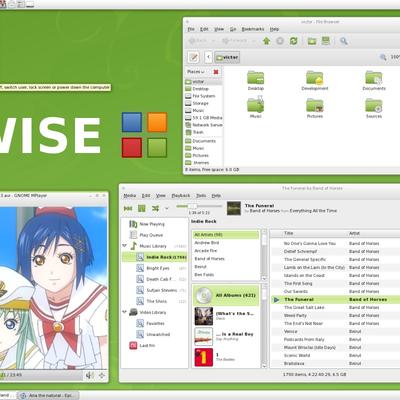Open the Computer toolbar icon in File Browser

tap(326, 41)
